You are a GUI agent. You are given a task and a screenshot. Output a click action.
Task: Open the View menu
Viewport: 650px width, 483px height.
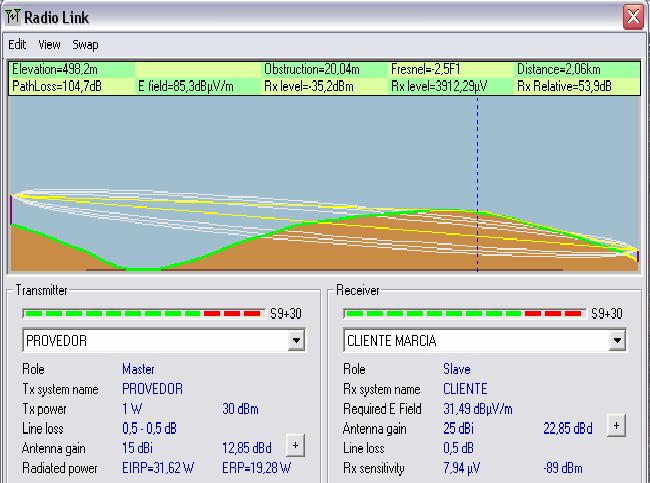49,44
